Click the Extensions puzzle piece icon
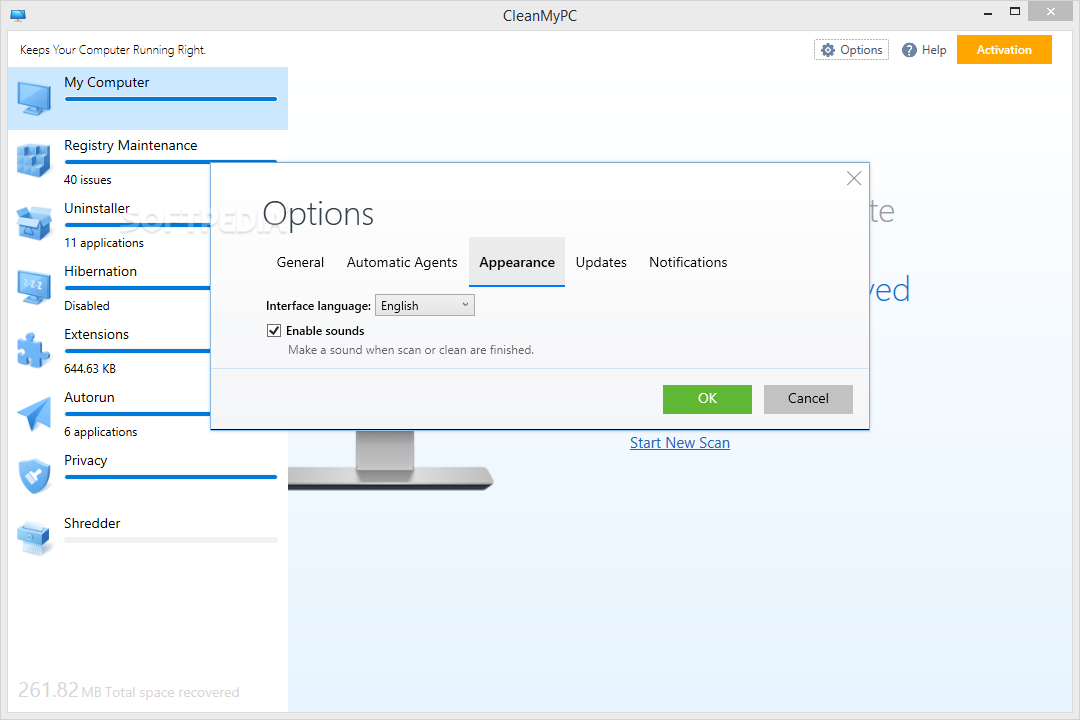 point(34,350)
